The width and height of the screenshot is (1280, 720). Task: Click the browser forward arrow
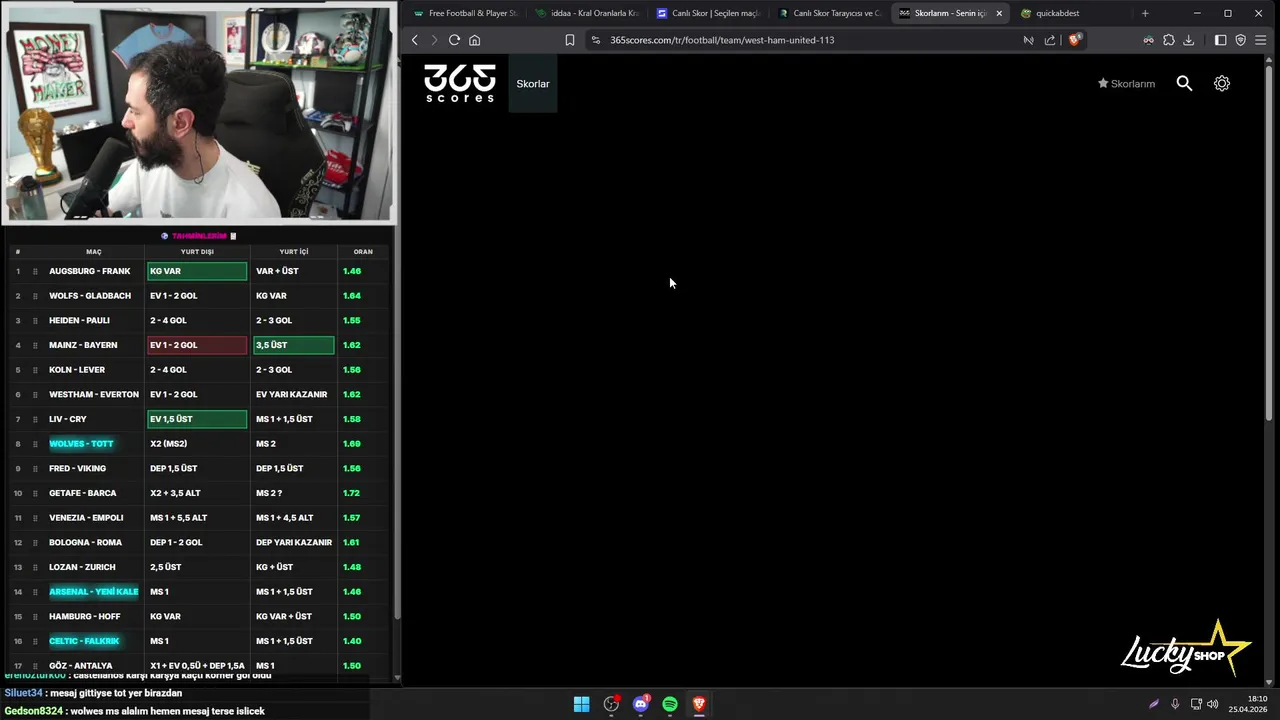[434, 40]
